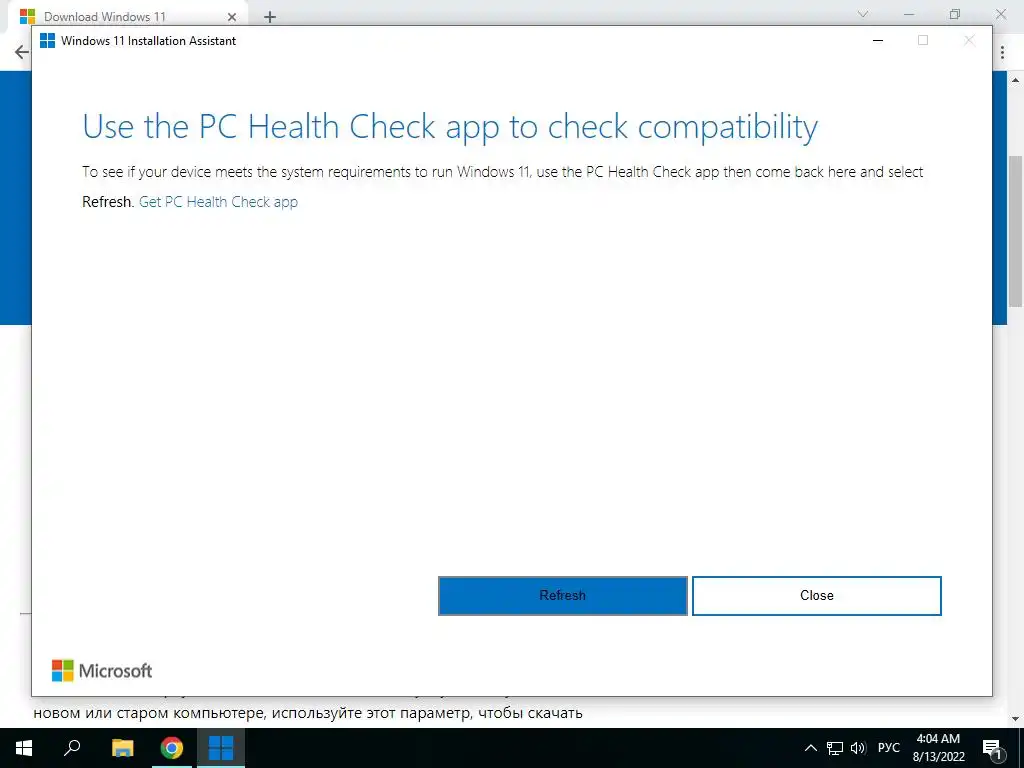The height and width of the screenshot is (768, 1024).
Task: Click the Windows 11 Installation Assistant taskbar icon
Action: coord(221,748)
